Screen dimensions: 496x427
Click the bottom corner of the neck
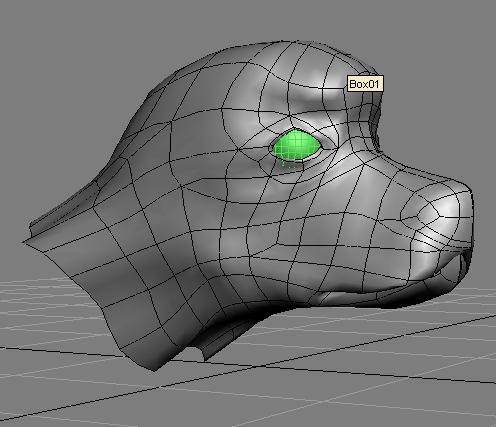[155, 367]
